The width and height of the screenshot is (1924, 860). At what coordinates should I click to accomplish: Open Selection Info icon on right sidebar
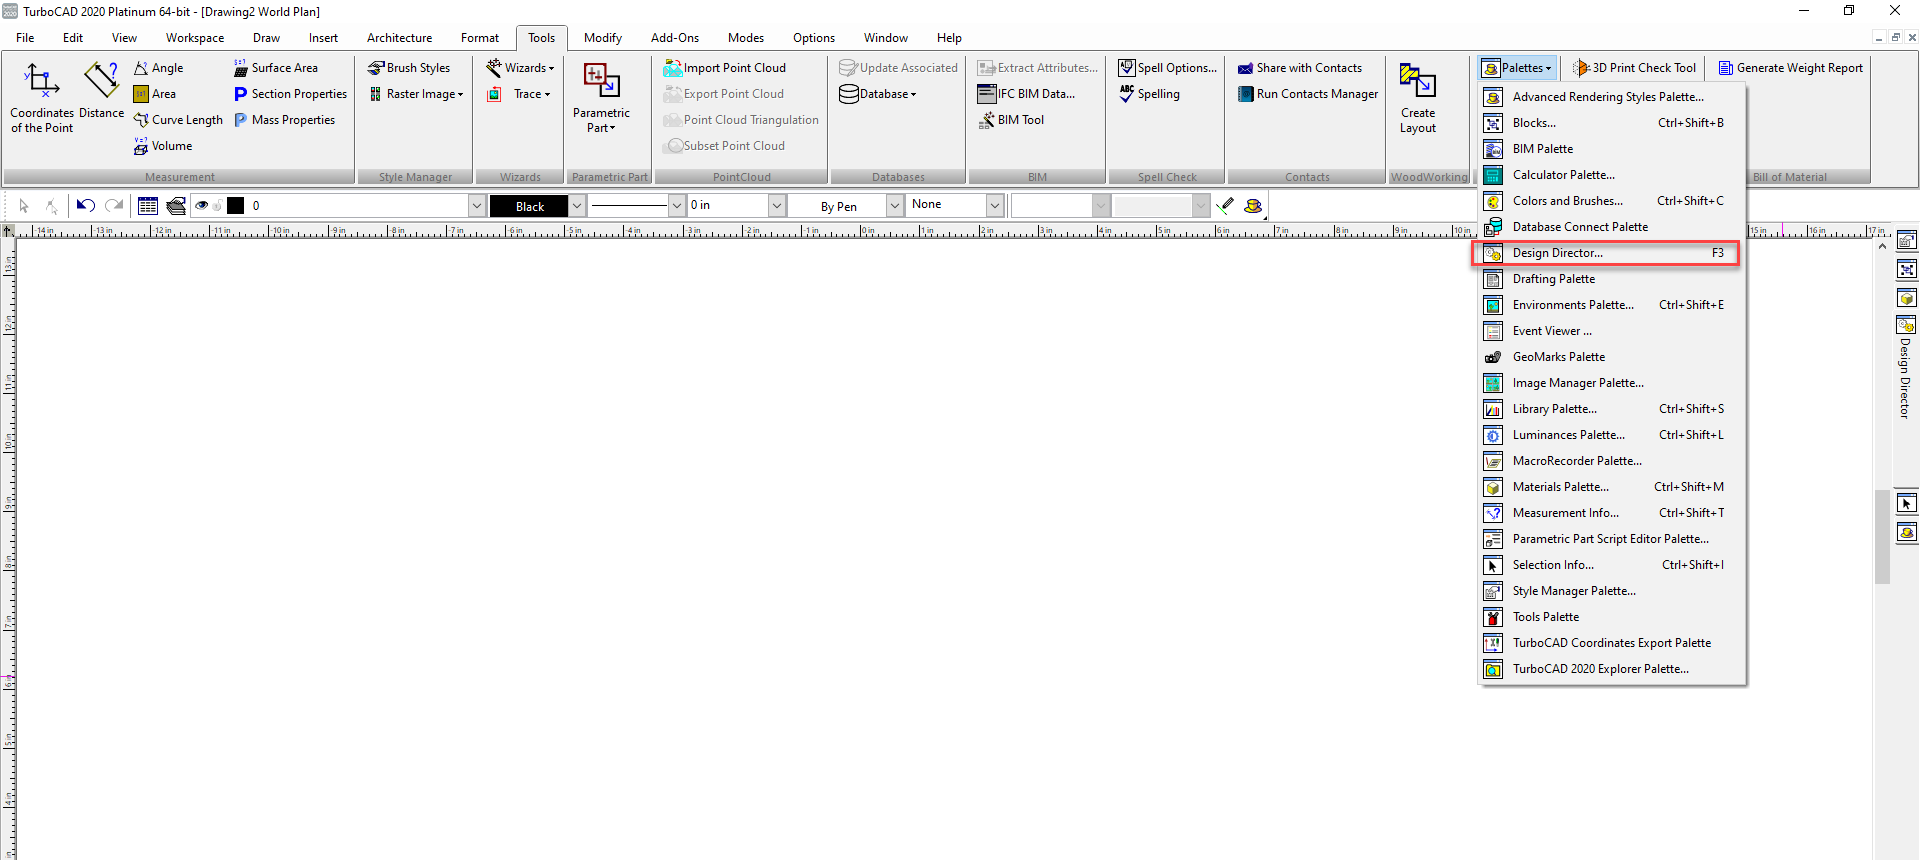pyautogui.click(x=1907, y=504)
